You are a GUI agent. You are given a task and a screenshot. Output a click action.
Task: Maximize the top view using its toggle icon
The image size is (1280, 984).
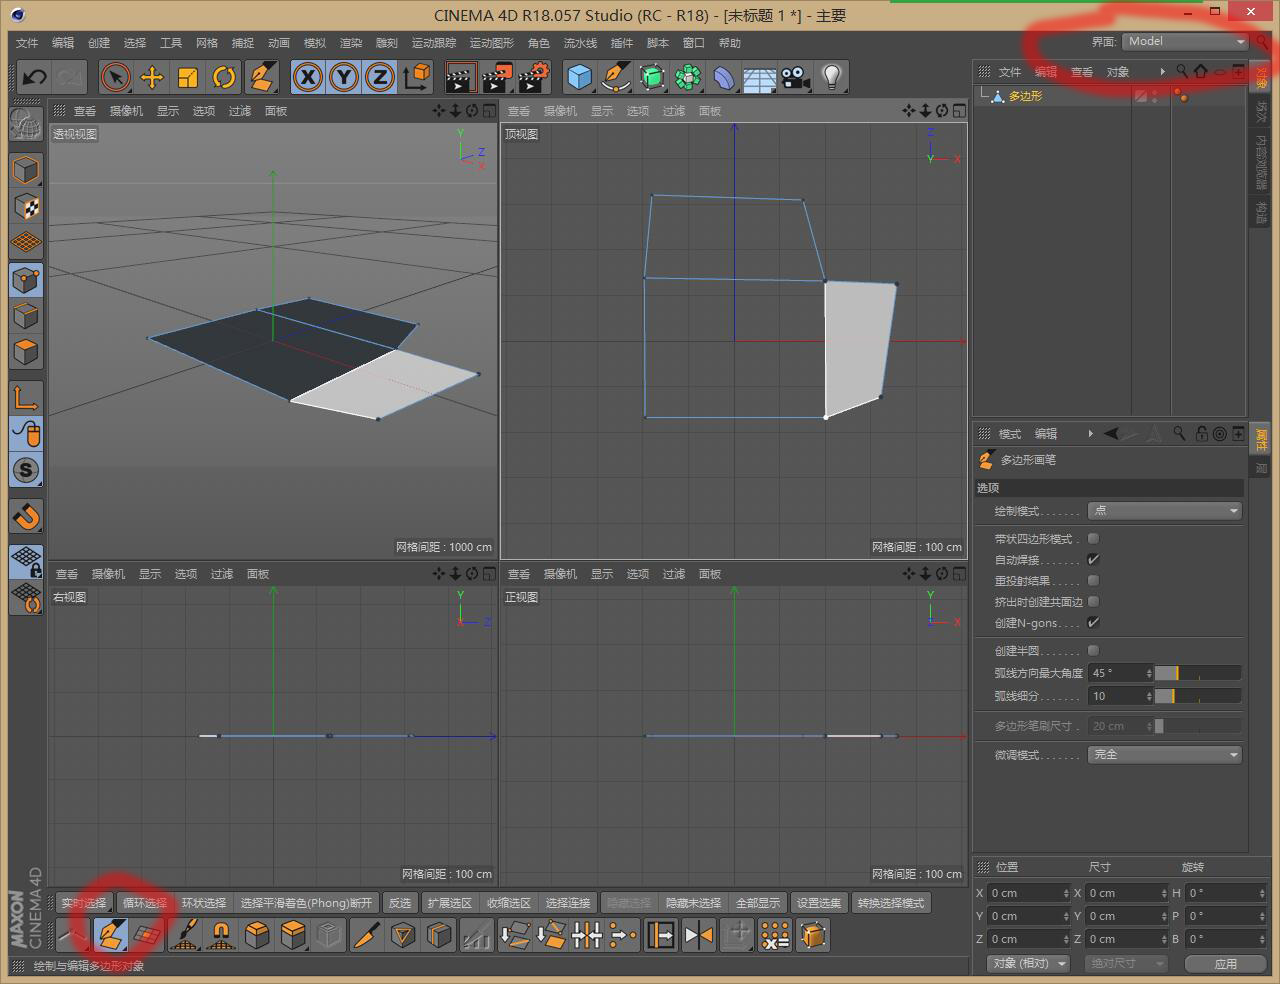pyautogui.click(x=959, y=111)
